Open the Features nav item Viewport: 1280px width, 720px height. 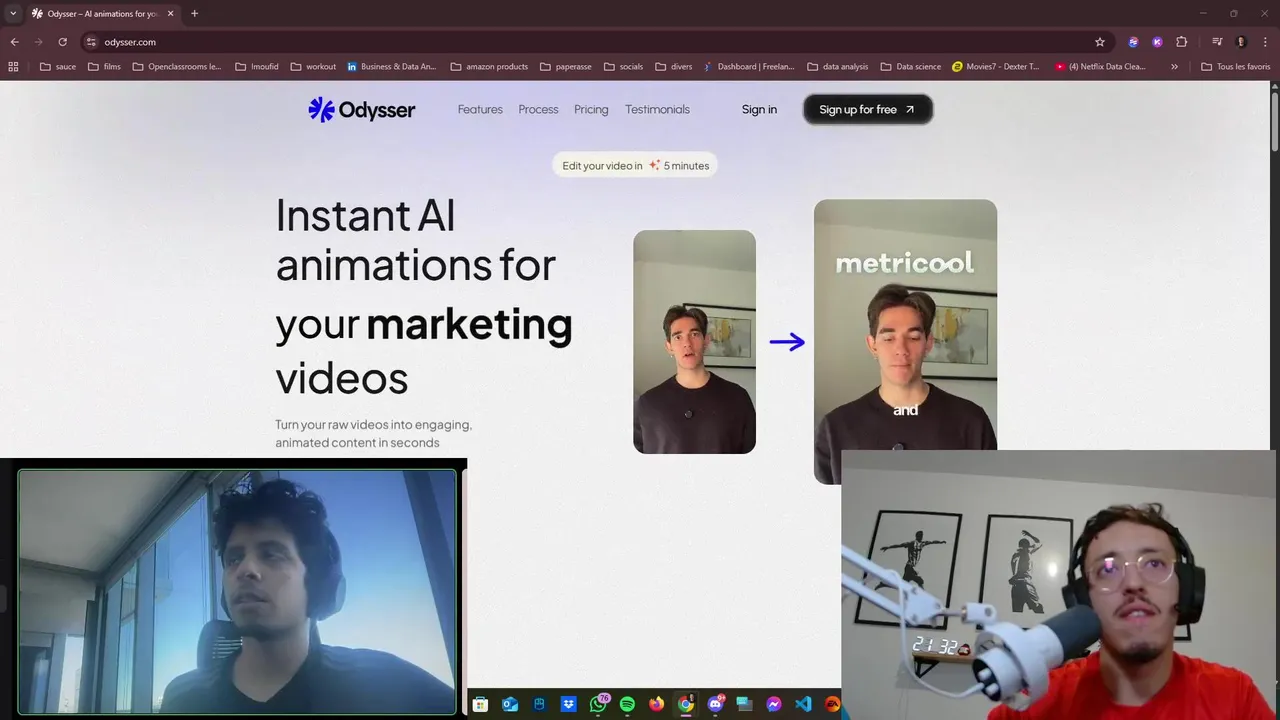[480, 110]
